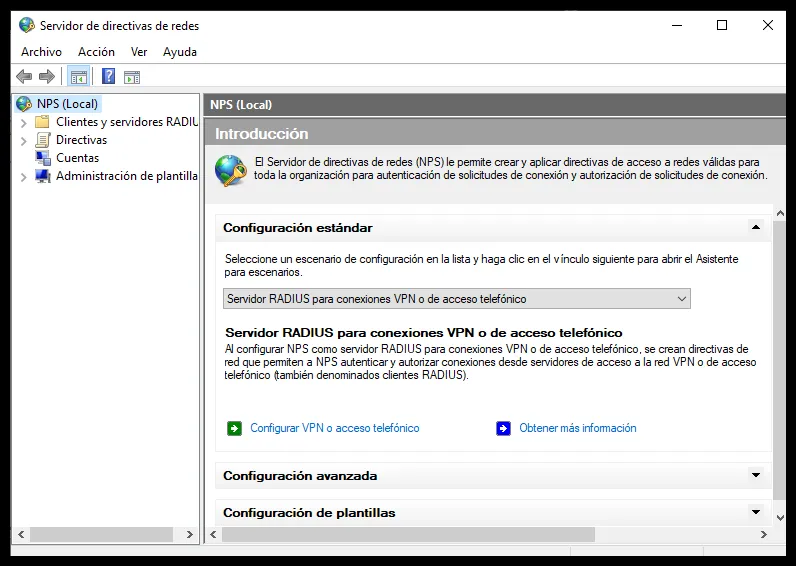Click the details pane vertical scroll down arrow
The image size is (796, 566).
click(780, 518)
